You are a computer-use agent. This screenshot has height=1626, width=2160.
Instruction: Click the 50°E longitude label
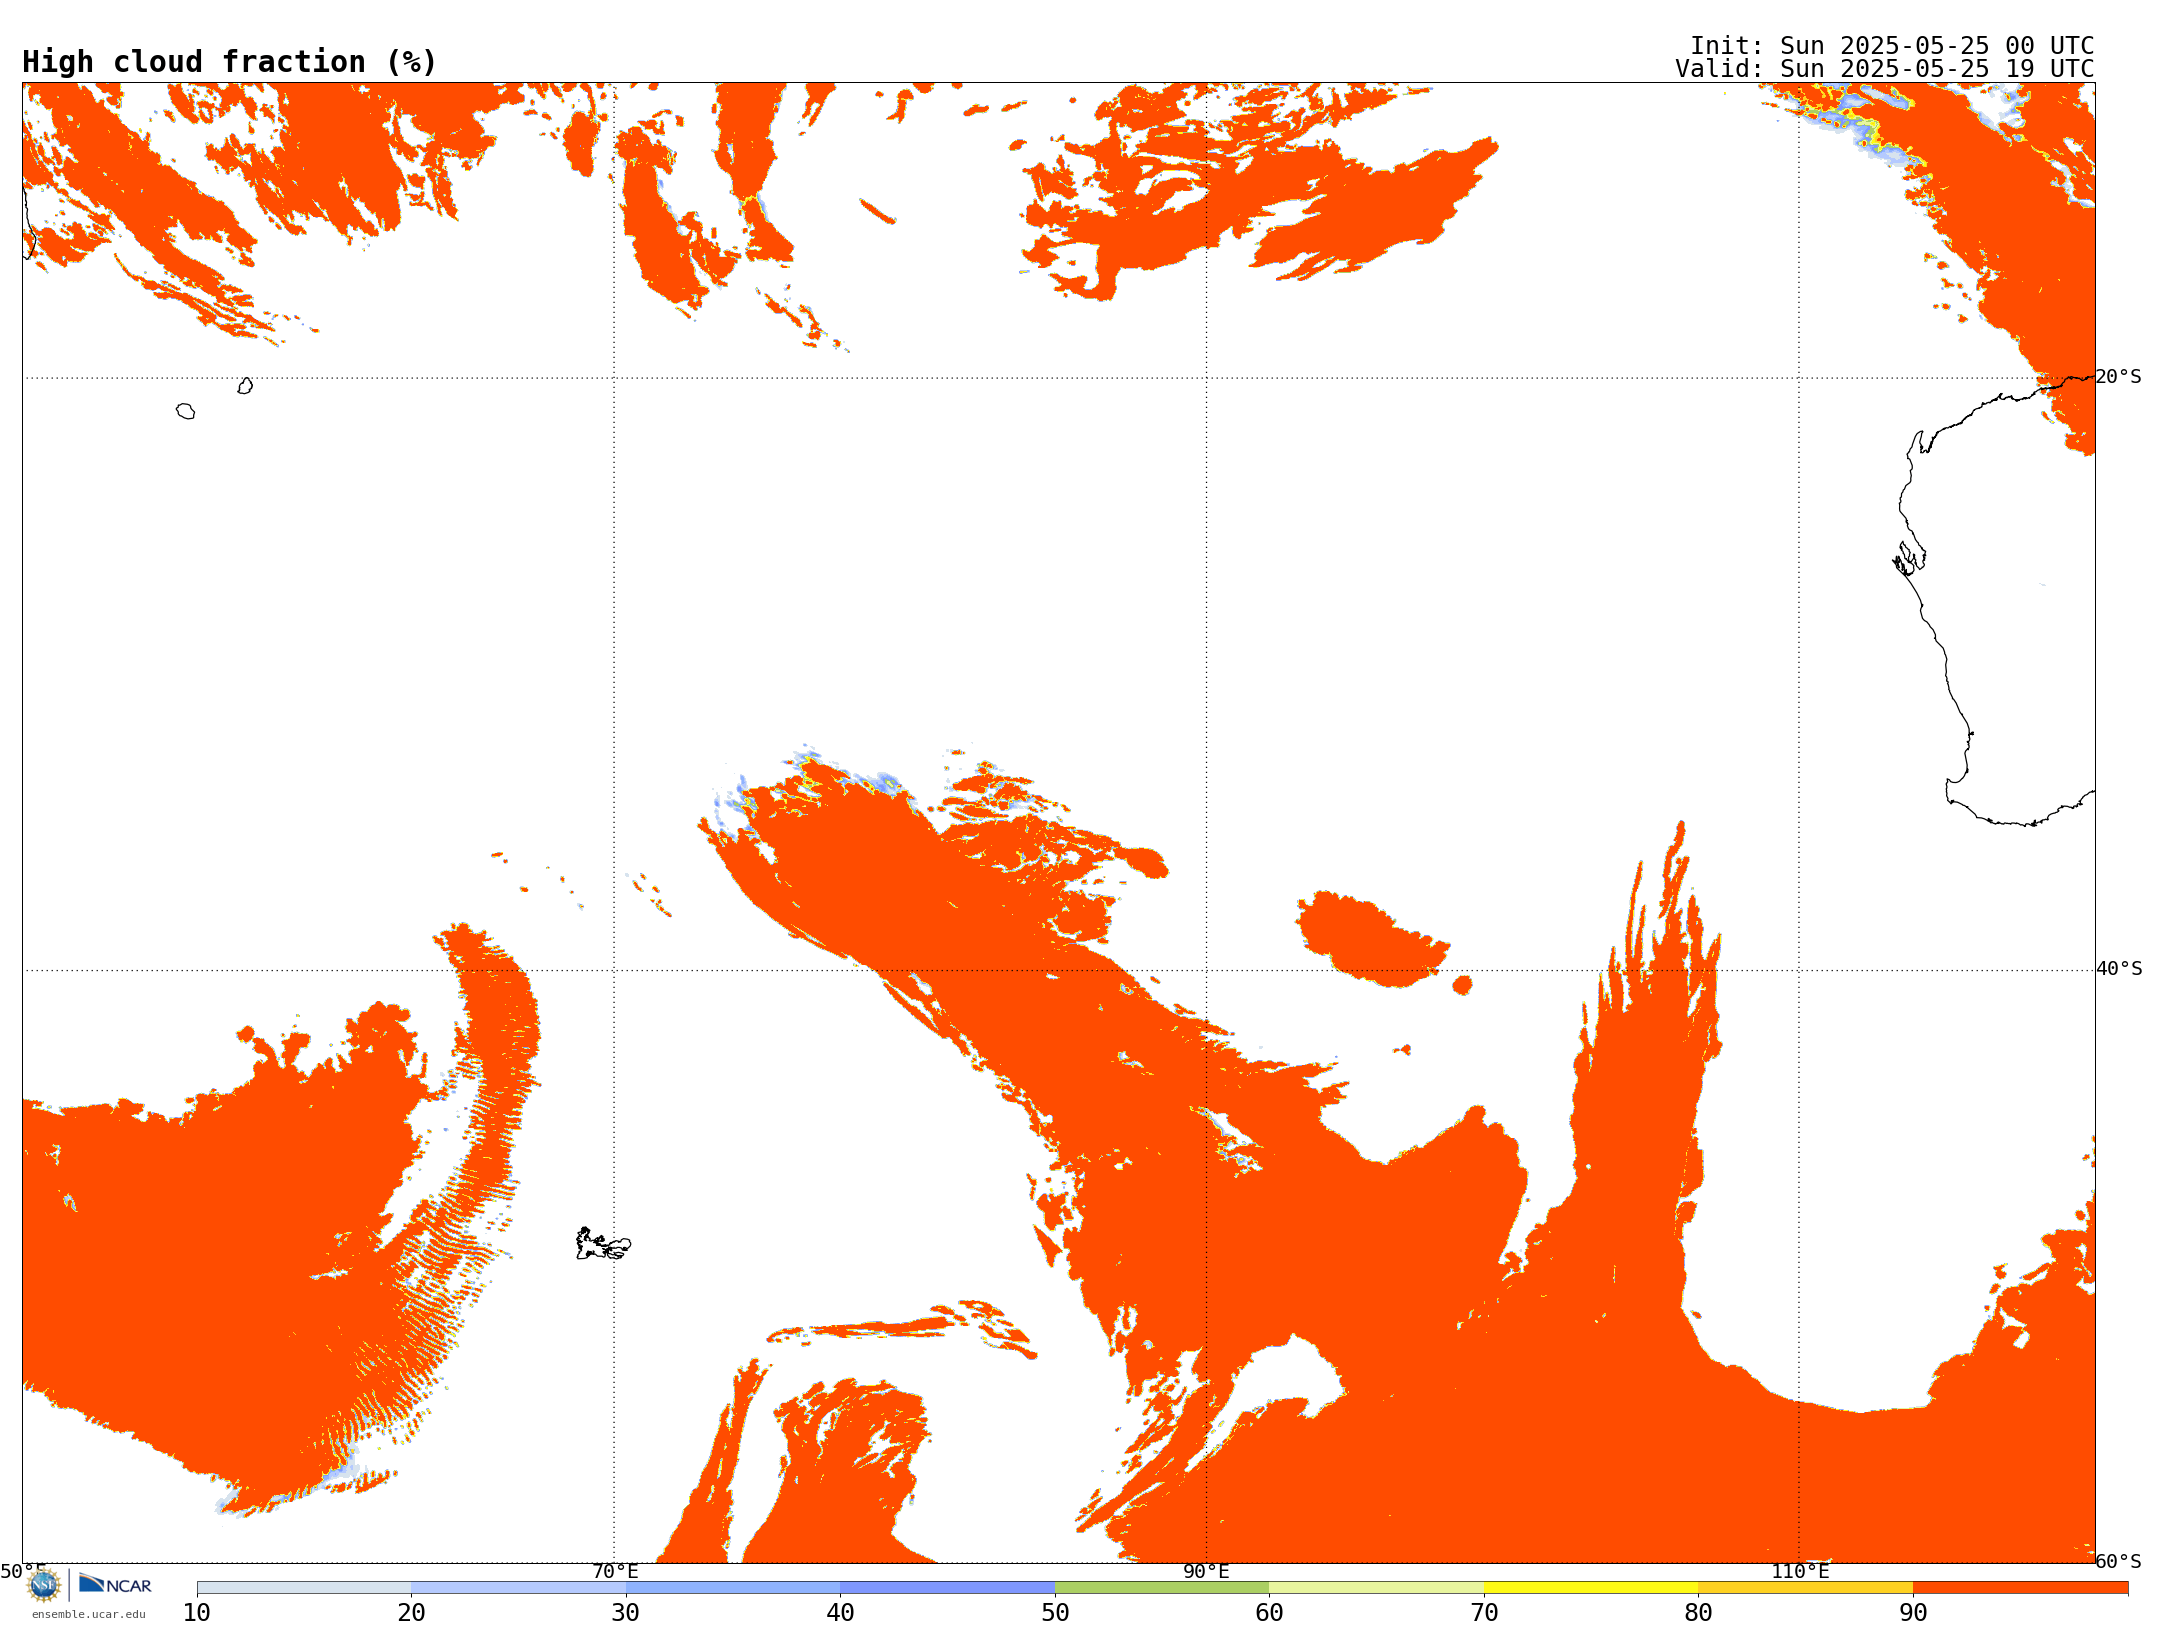tap(23, 1572)
